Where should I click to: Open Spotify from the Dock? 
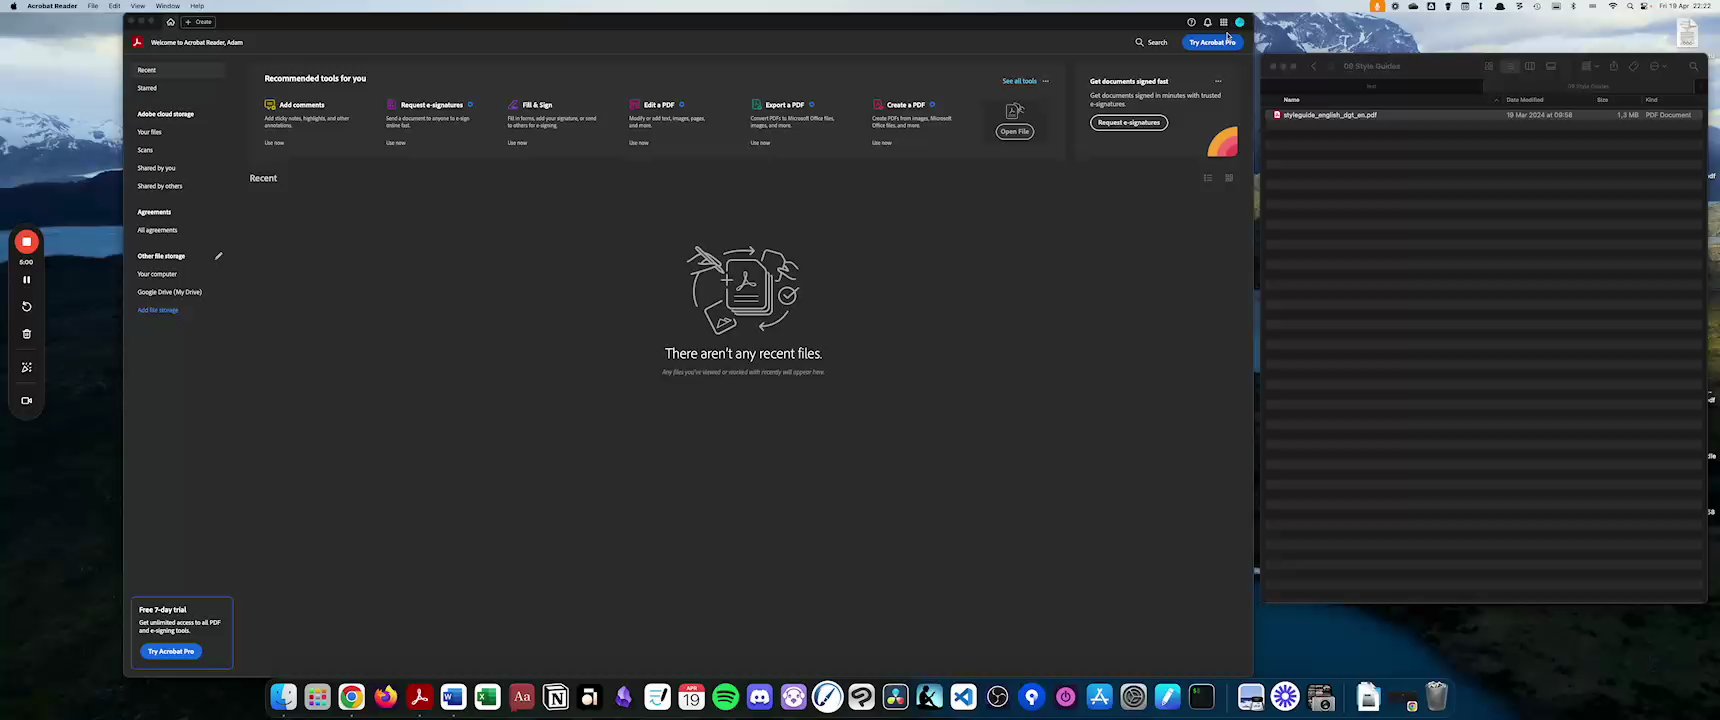click(726, 697)
